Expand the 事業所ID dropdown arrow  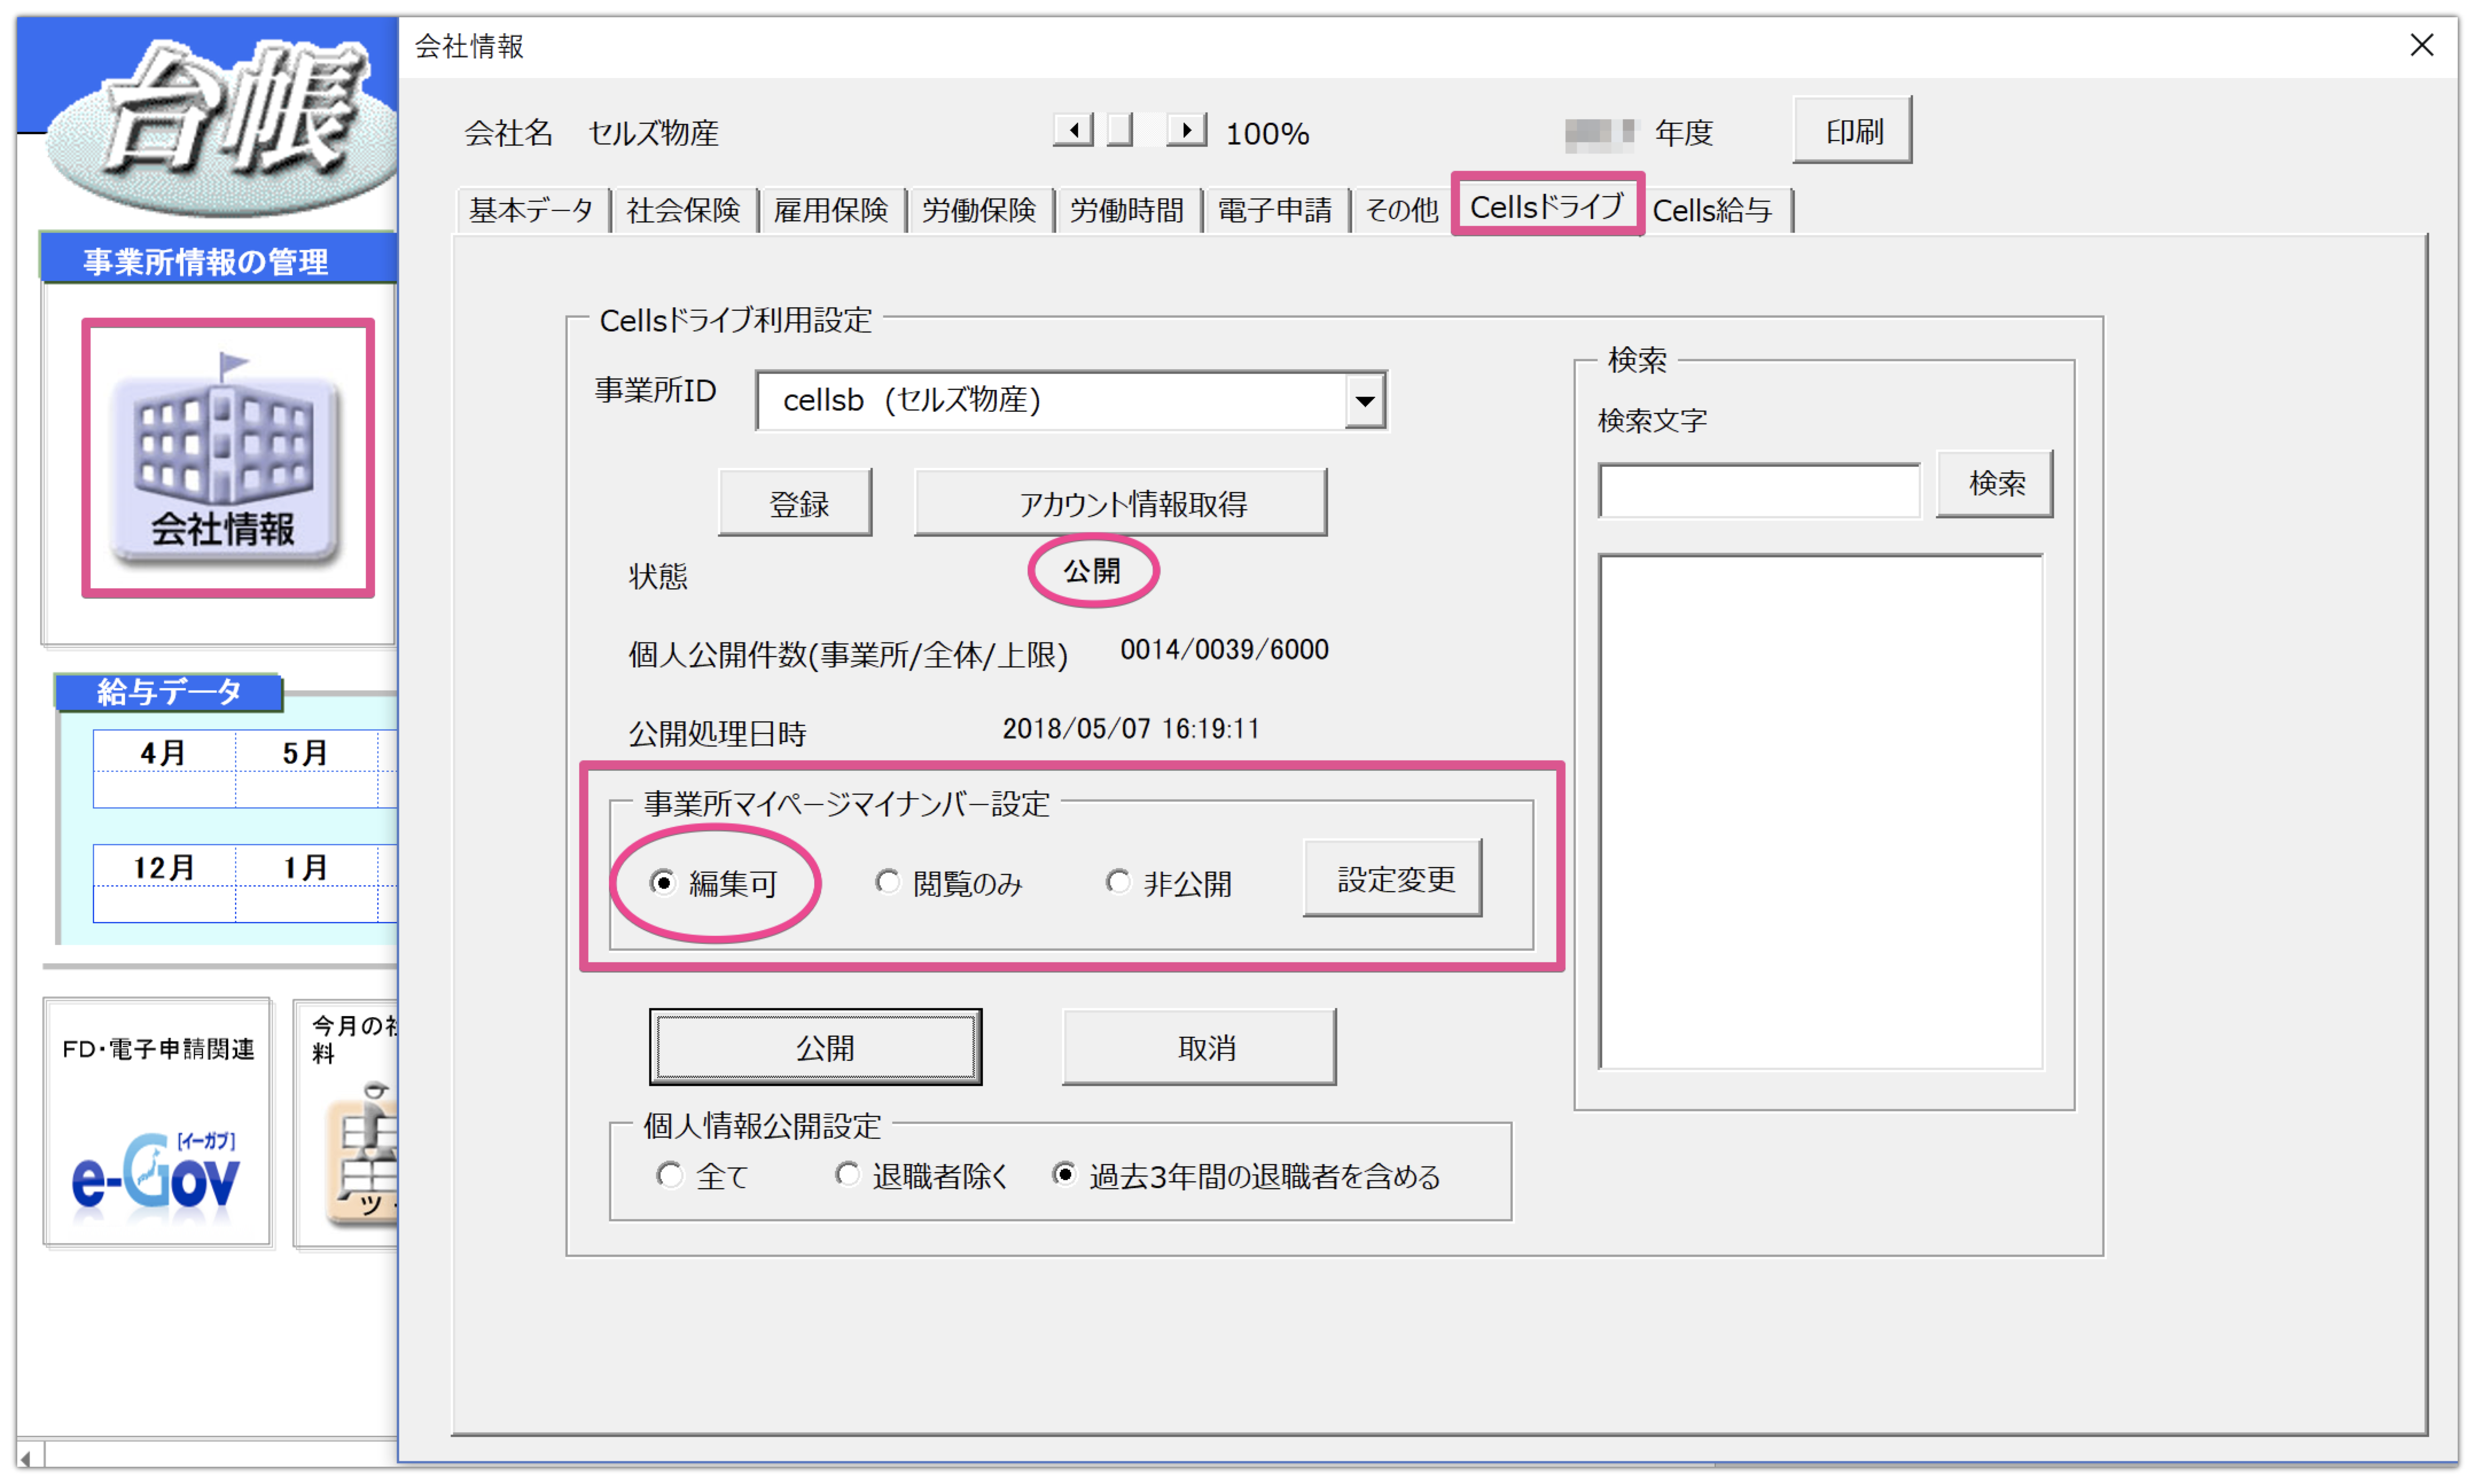tap(1364, 401)
